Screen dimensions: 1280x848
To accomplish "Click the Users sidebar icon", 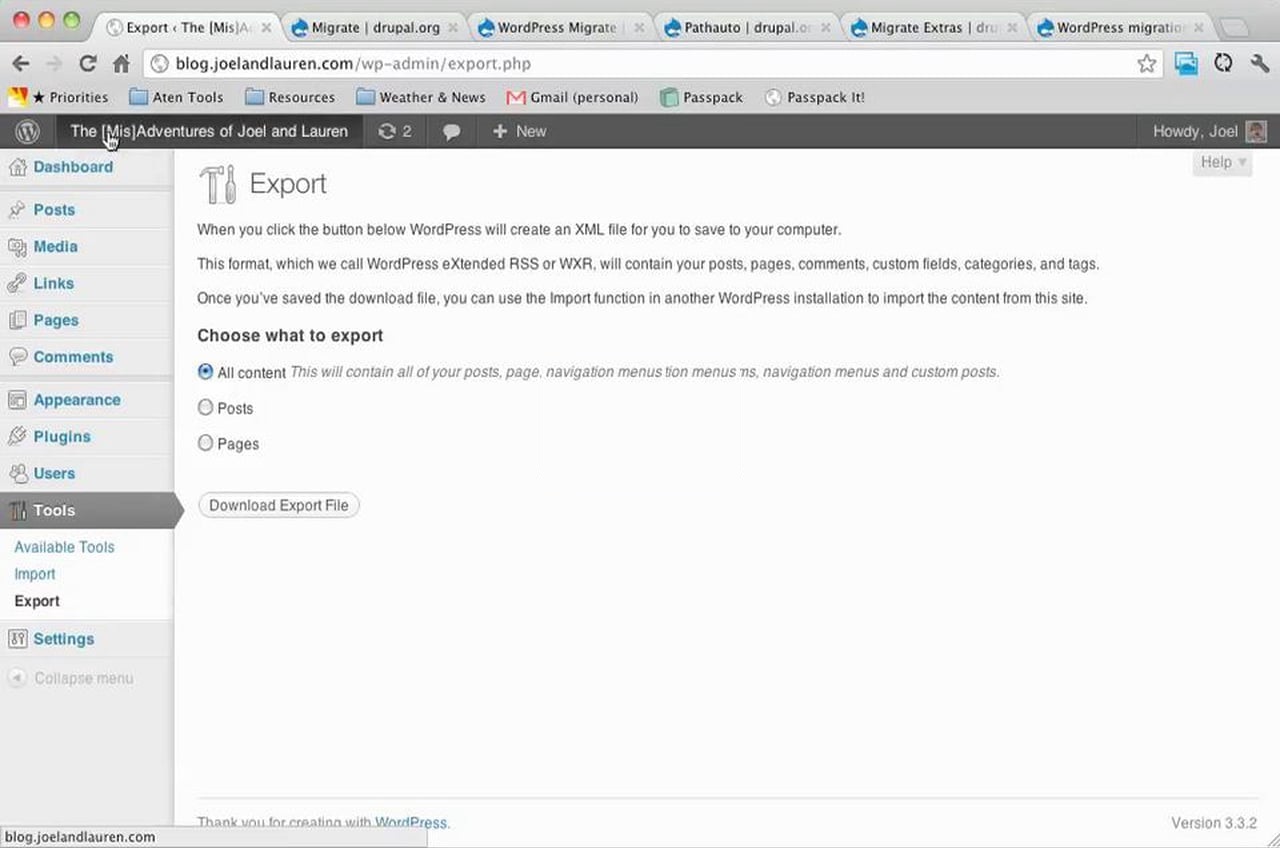I will (x=20, y=473).
